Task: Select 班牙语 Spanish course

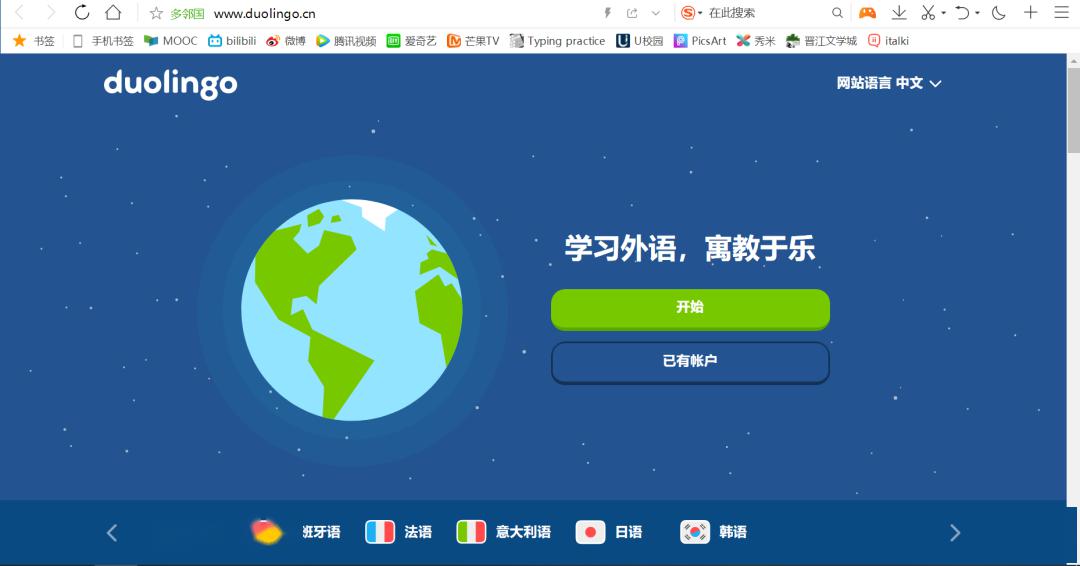Action: coord(296,532)
